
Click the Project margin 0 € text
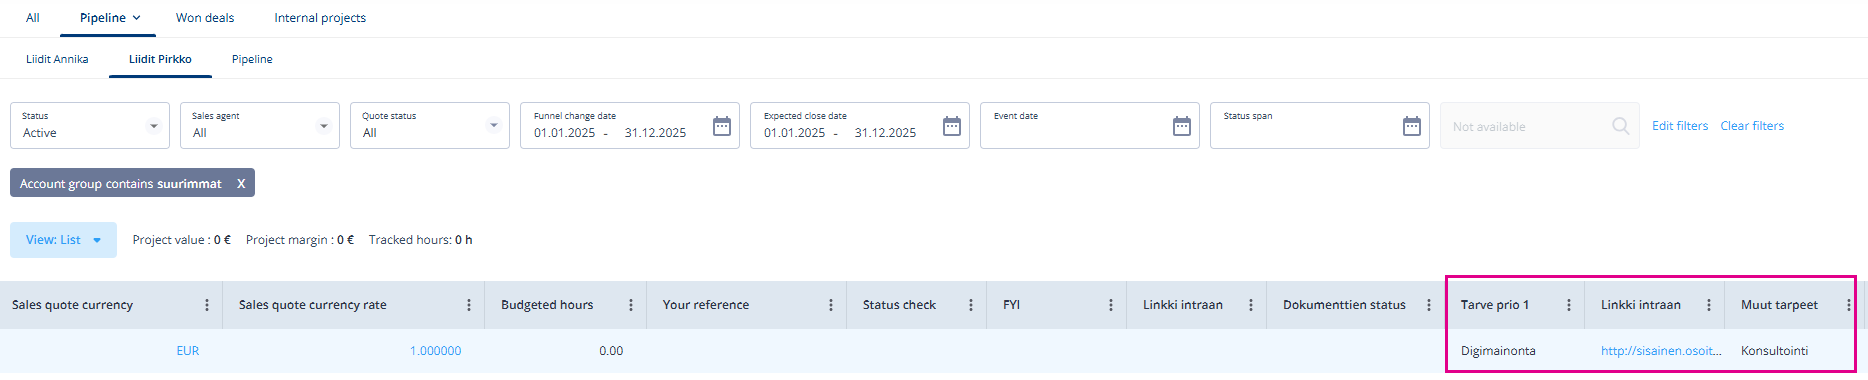coord(300,240)
